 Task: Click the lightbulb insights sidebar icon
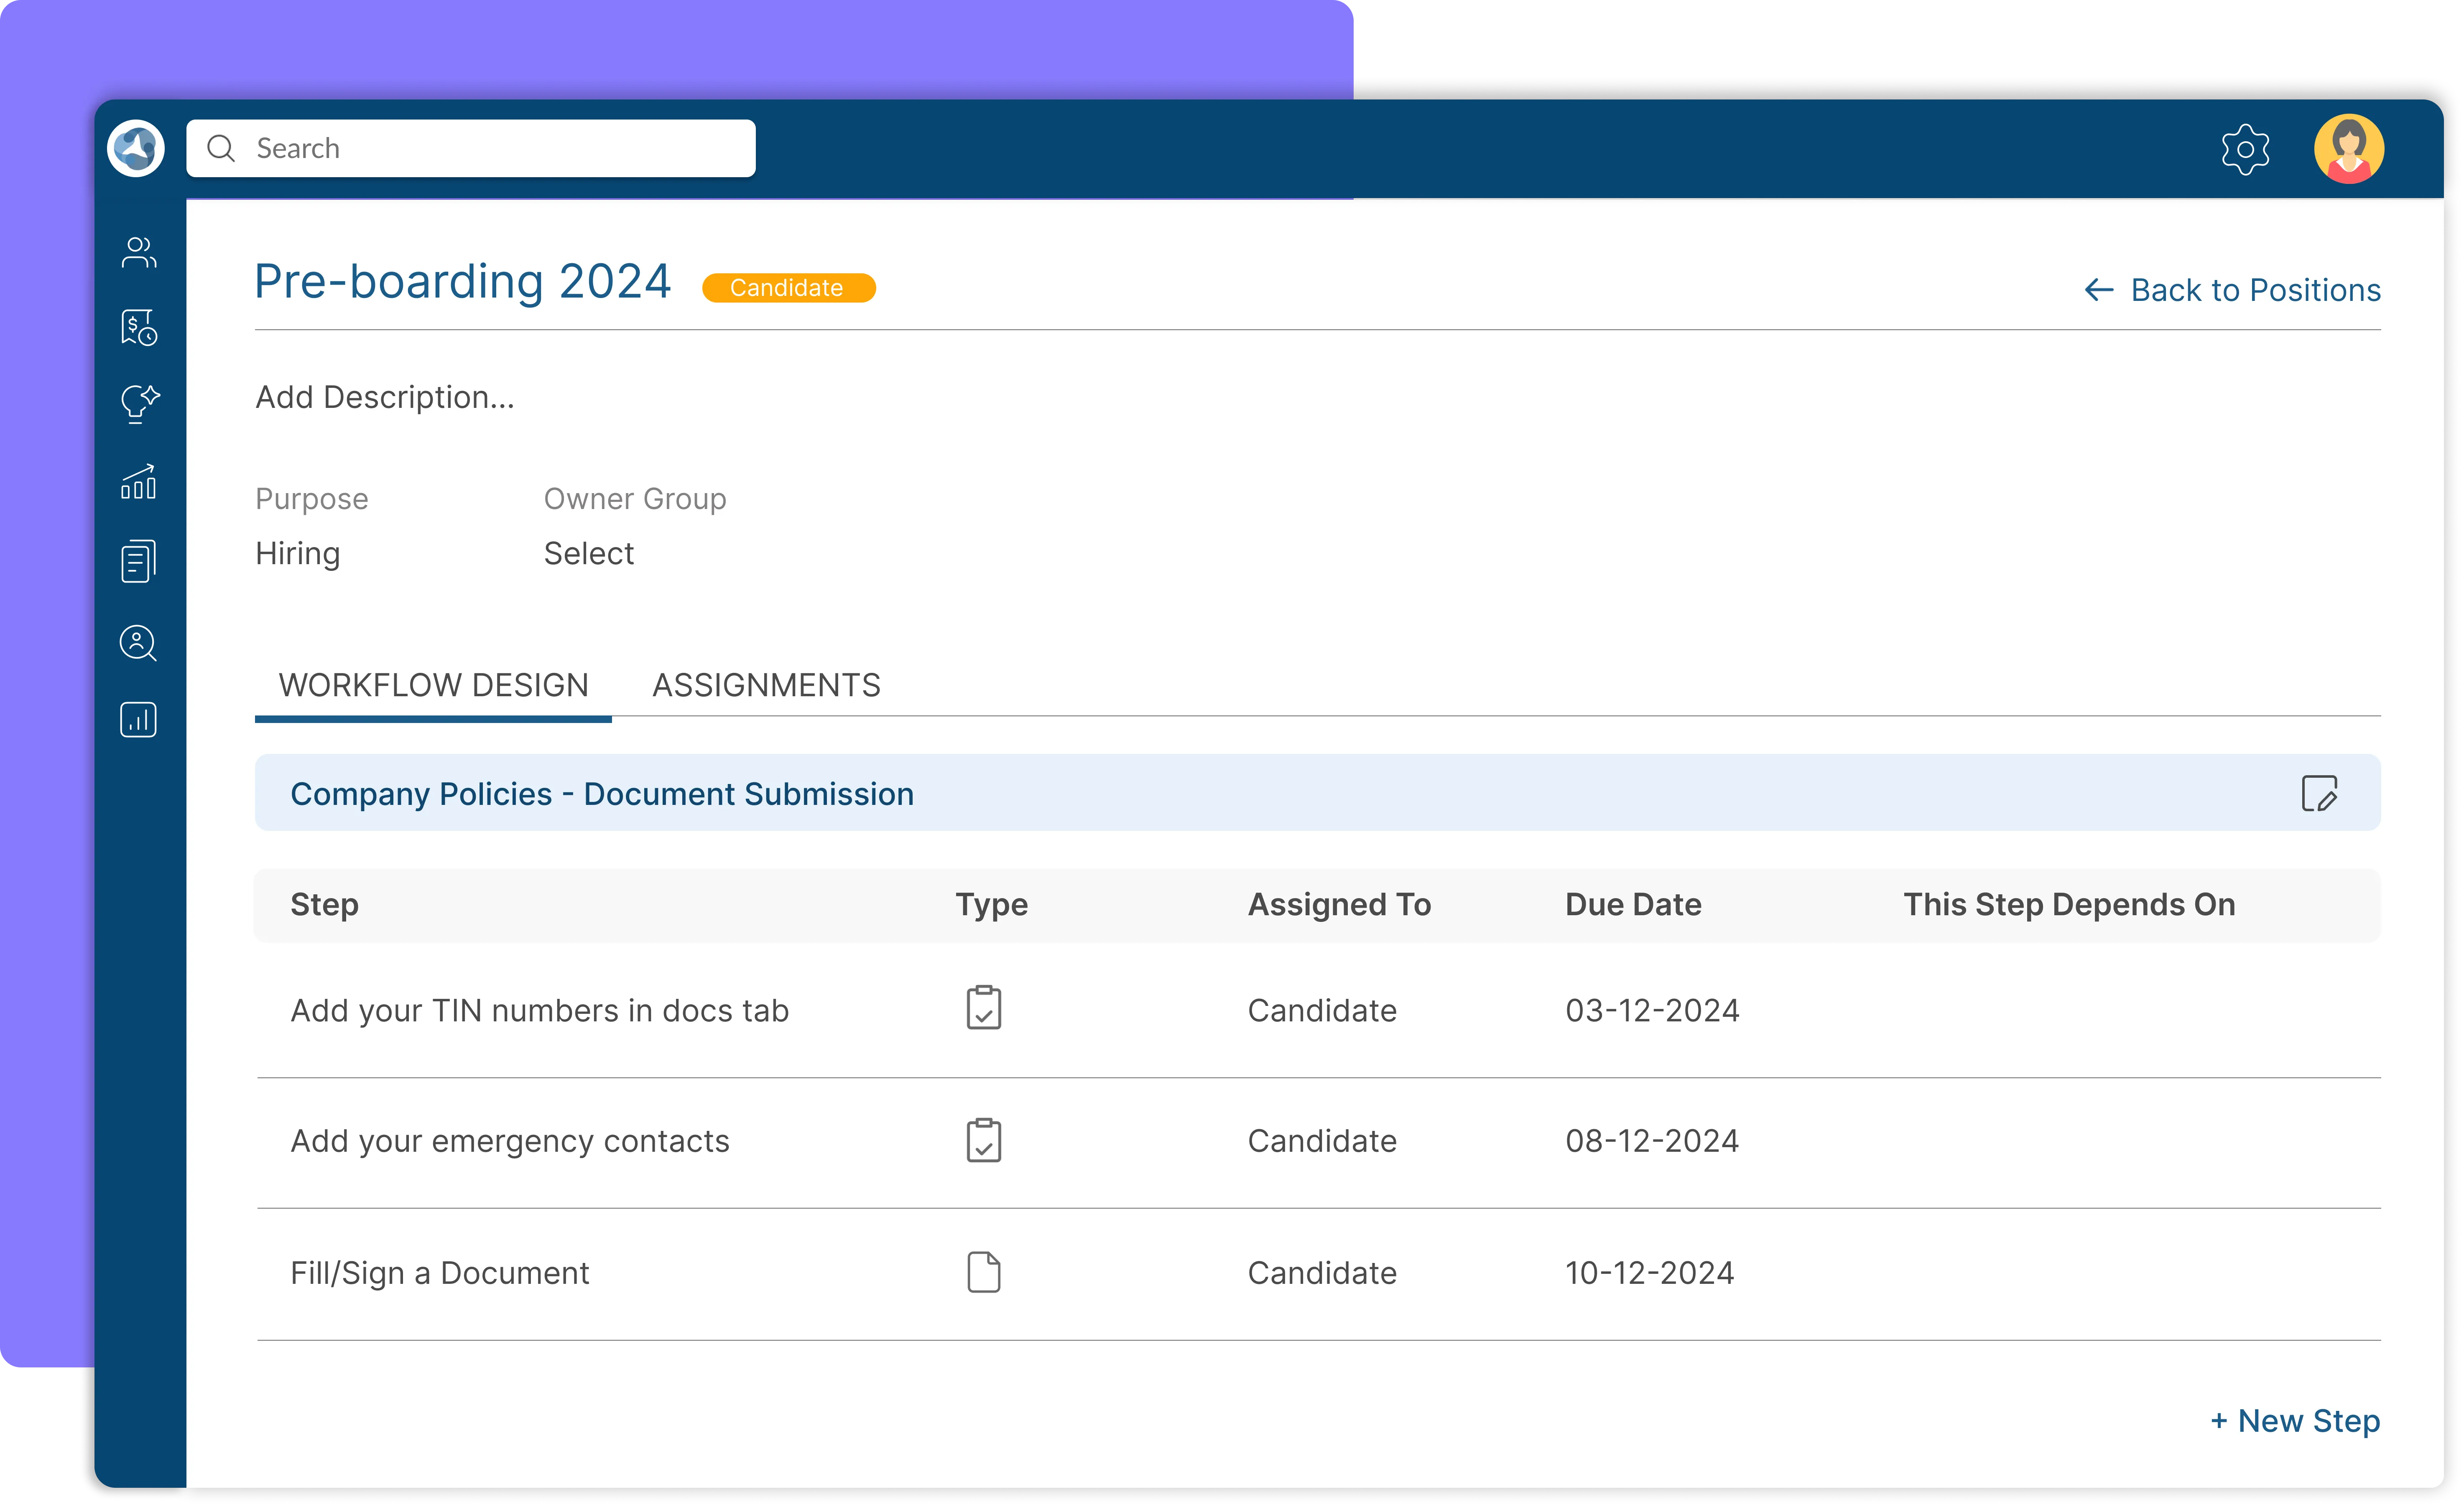coord(138,404)
